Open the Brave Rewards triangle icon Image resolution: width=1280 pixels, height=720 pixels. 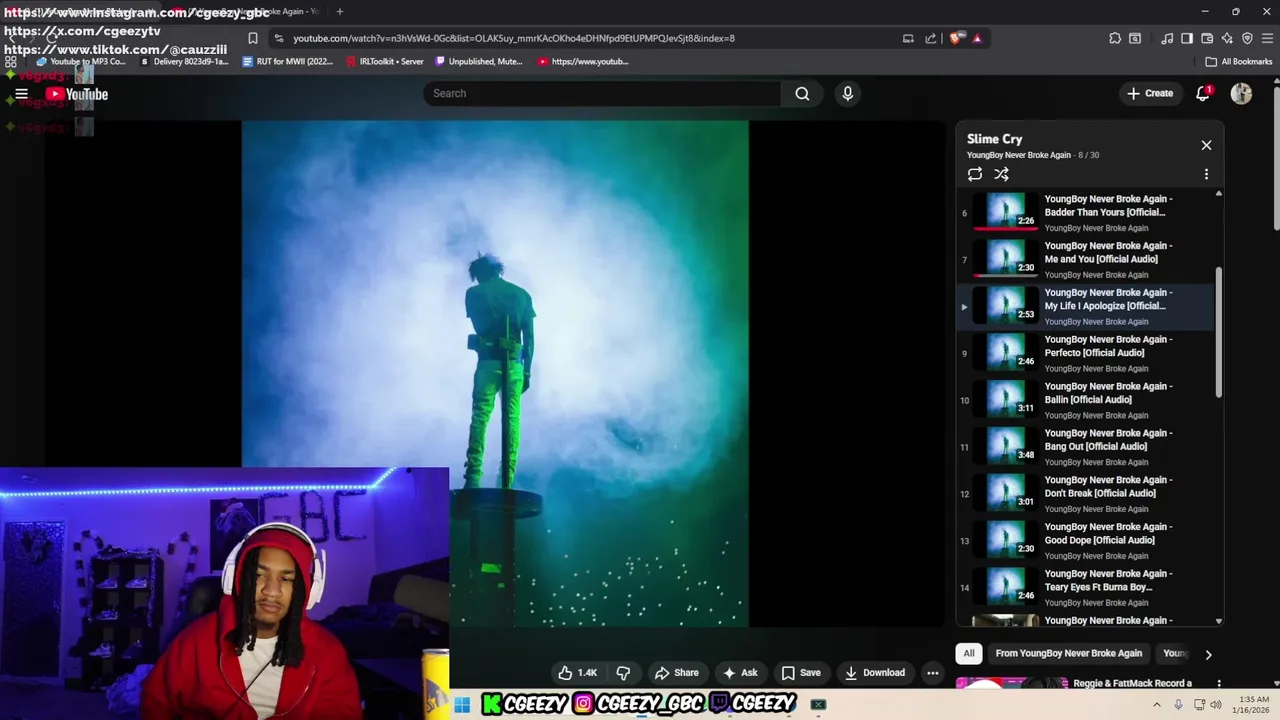click(977, 38)
